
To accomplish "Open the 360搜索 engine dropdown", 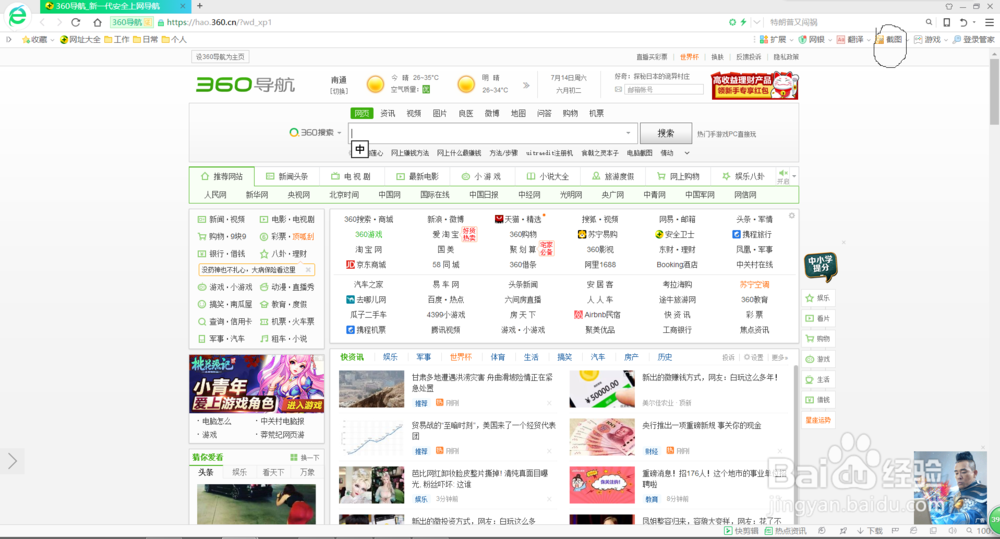I will point(315,133).
